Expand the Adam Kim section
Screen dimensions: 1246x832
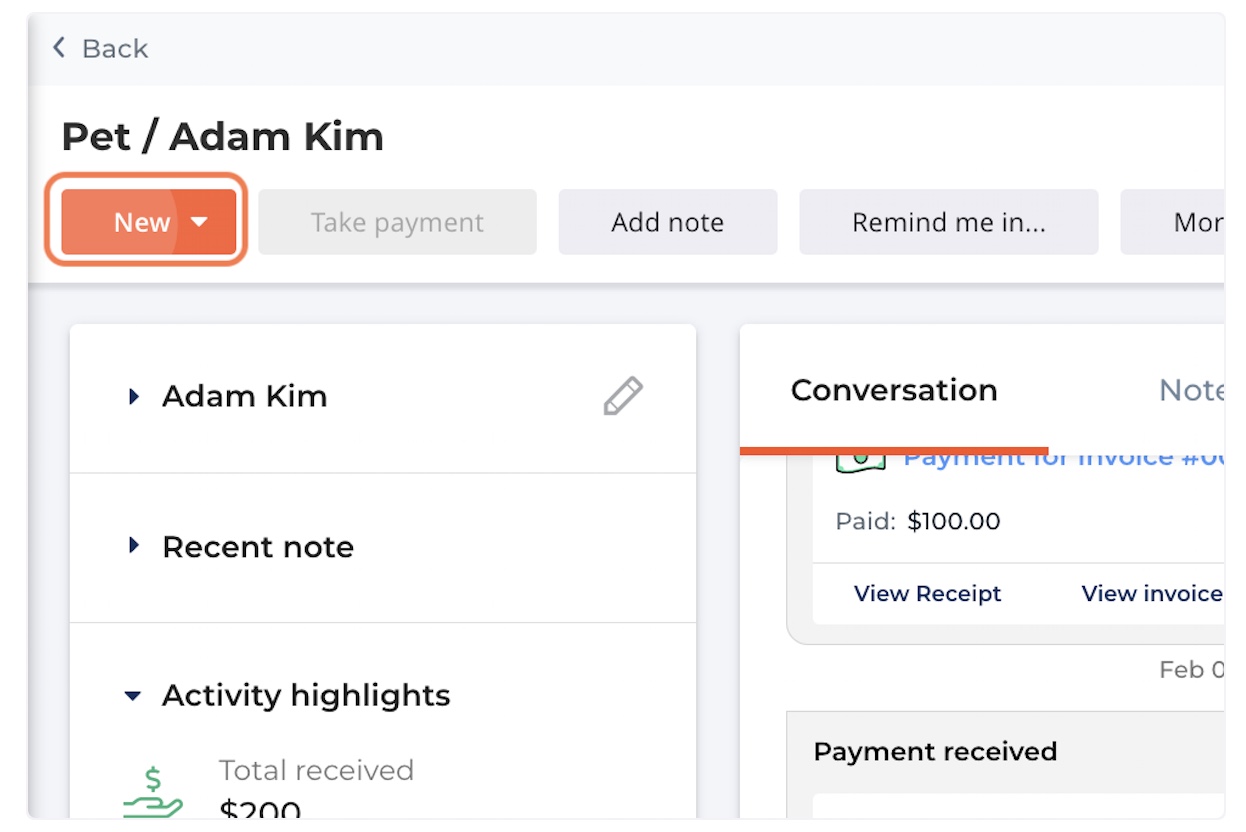coord(134,397)
